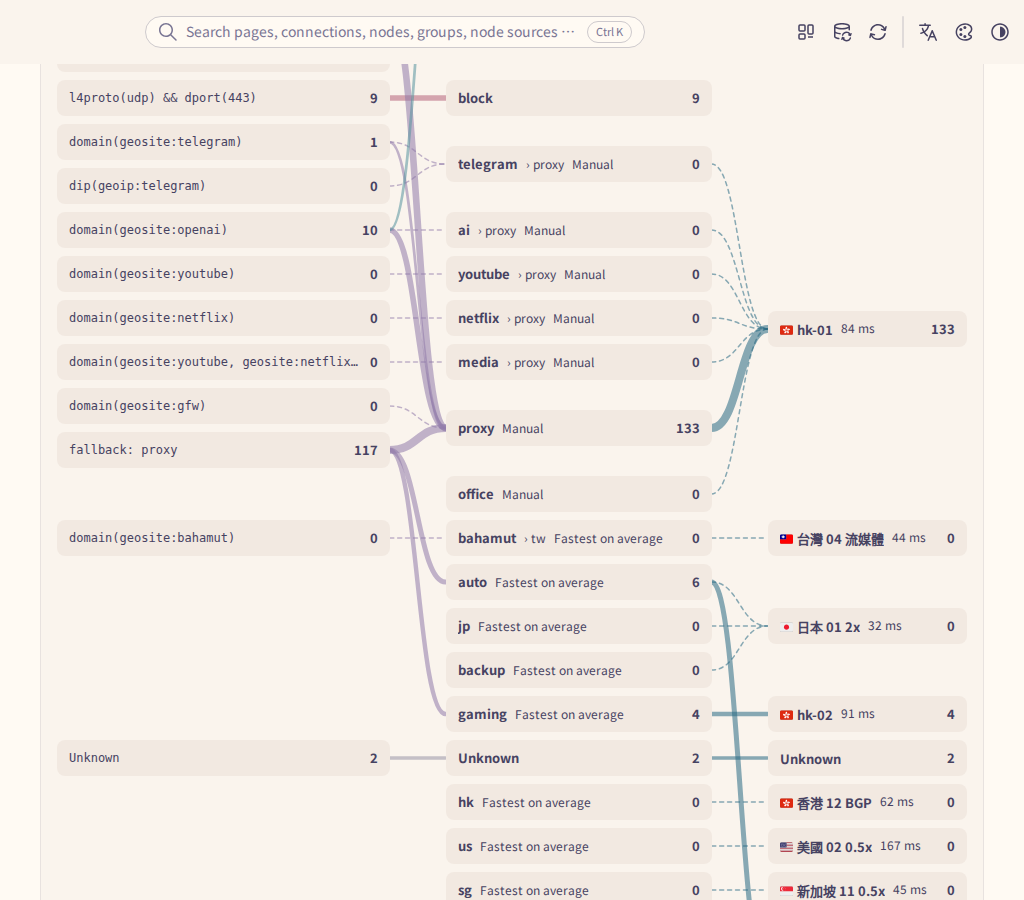Select the 日本 01 2x node

tap(867, 626)
